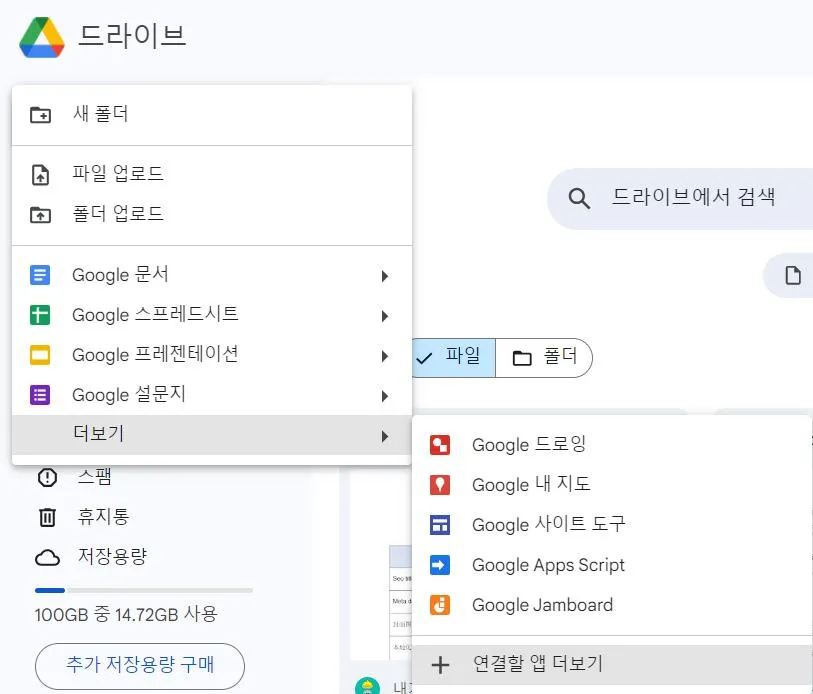This screenshot has height=694, width=813.
Task: Click the orange Google Jamboard icon
Action: tap(440, 605)
